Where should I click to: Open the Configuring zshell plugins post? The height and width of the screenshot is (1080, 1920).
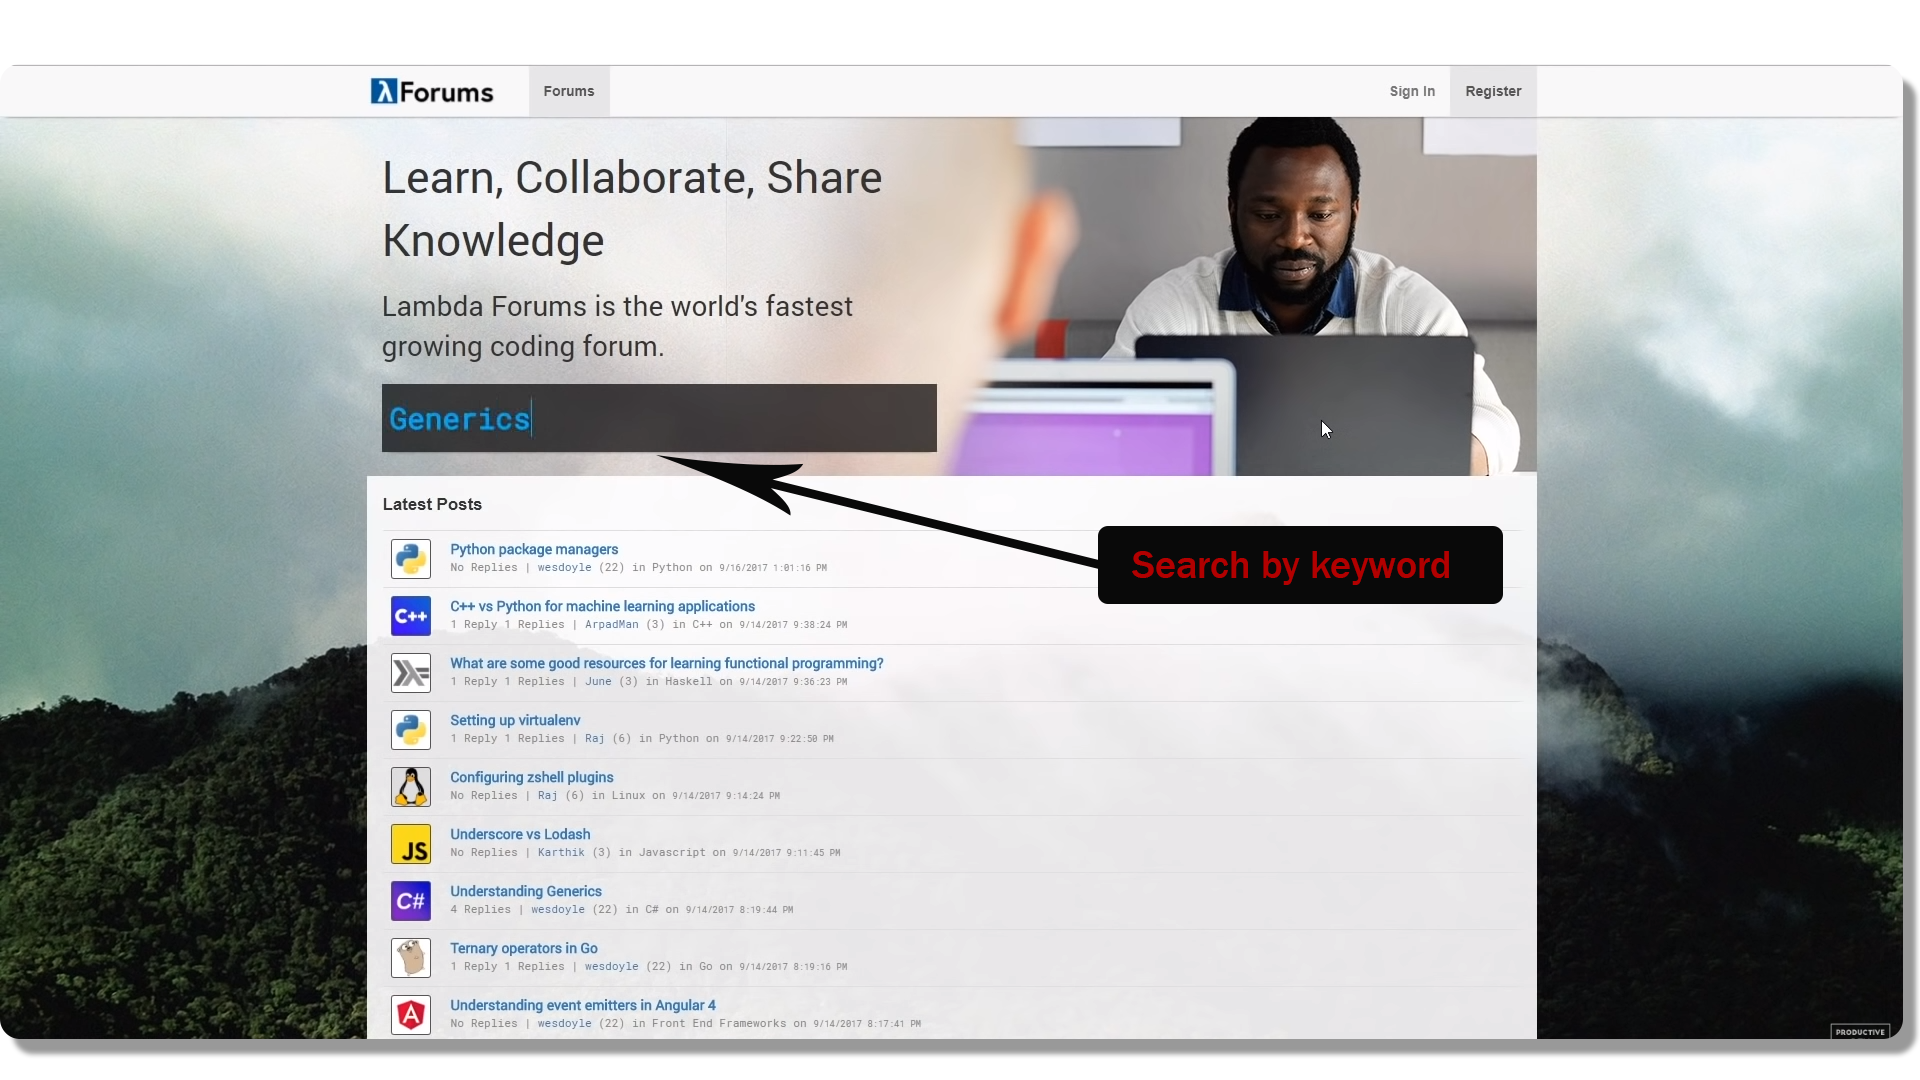[x=532, y=777]
